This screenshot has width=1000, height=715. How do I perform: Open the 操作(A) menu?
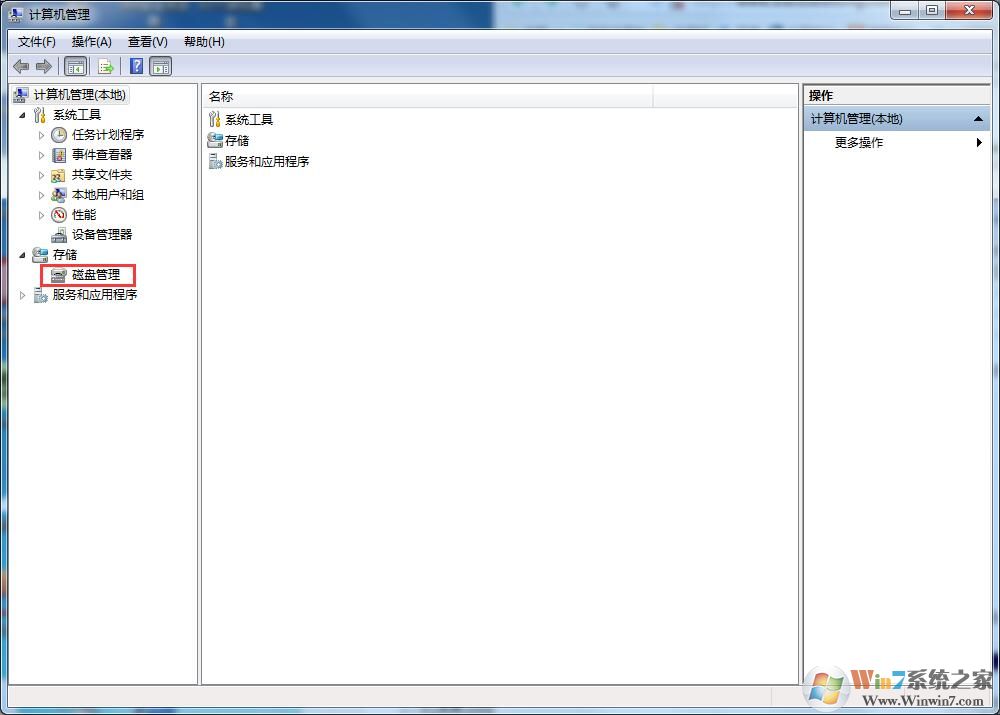(x=91, y=41)
